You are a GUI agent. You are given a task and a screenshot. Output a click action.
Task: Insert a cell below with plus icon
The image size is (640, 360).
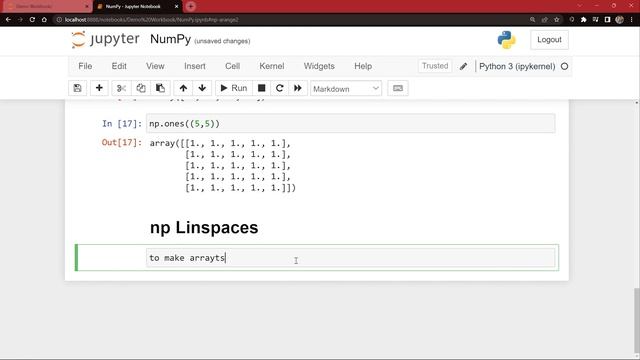click(x=99, y=88)
